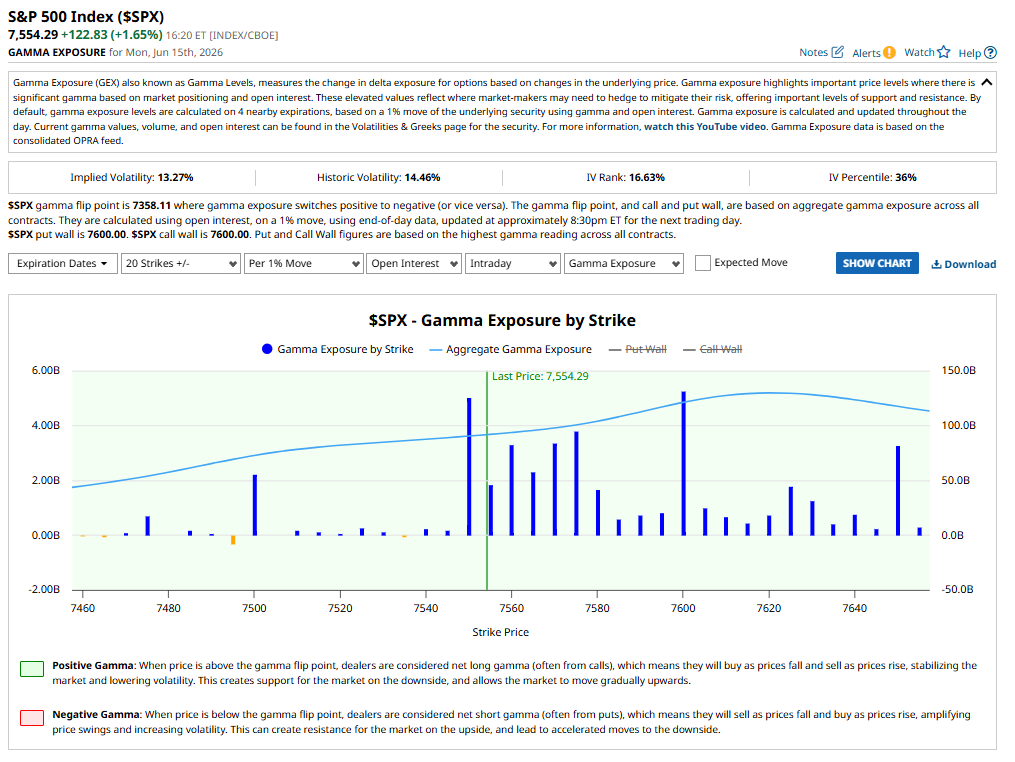Viewport: 1015px width, 762px height.
Task: Click the IV Rank 16.63% value
Action: coord(647,177)
